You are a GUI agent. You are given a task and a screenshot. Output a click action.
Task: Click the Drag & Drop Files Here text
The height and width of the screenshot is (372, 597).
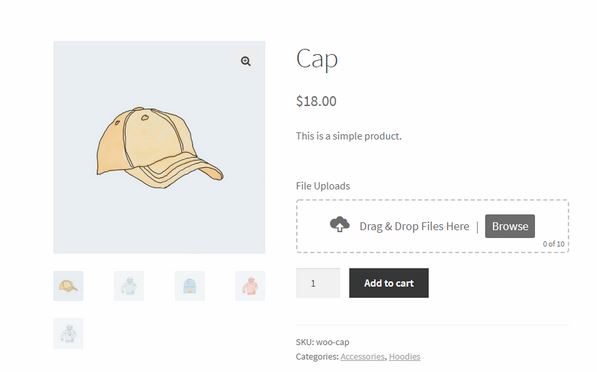pos(414,226)
